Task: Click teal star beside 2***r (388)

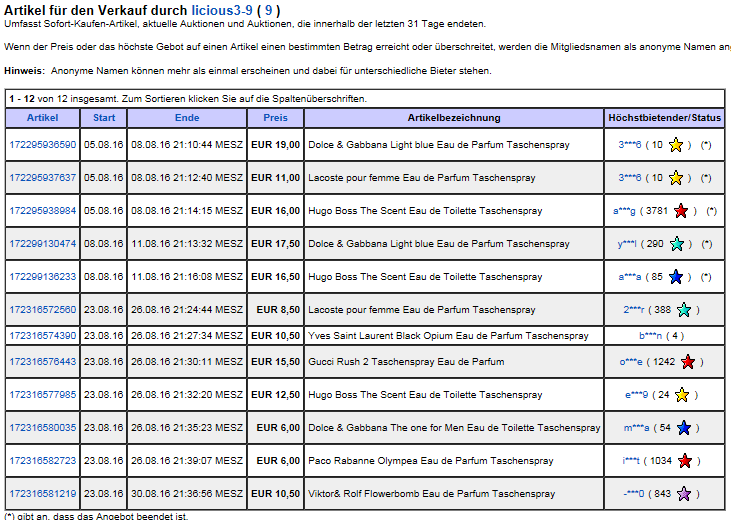Action: pos(684,310)
